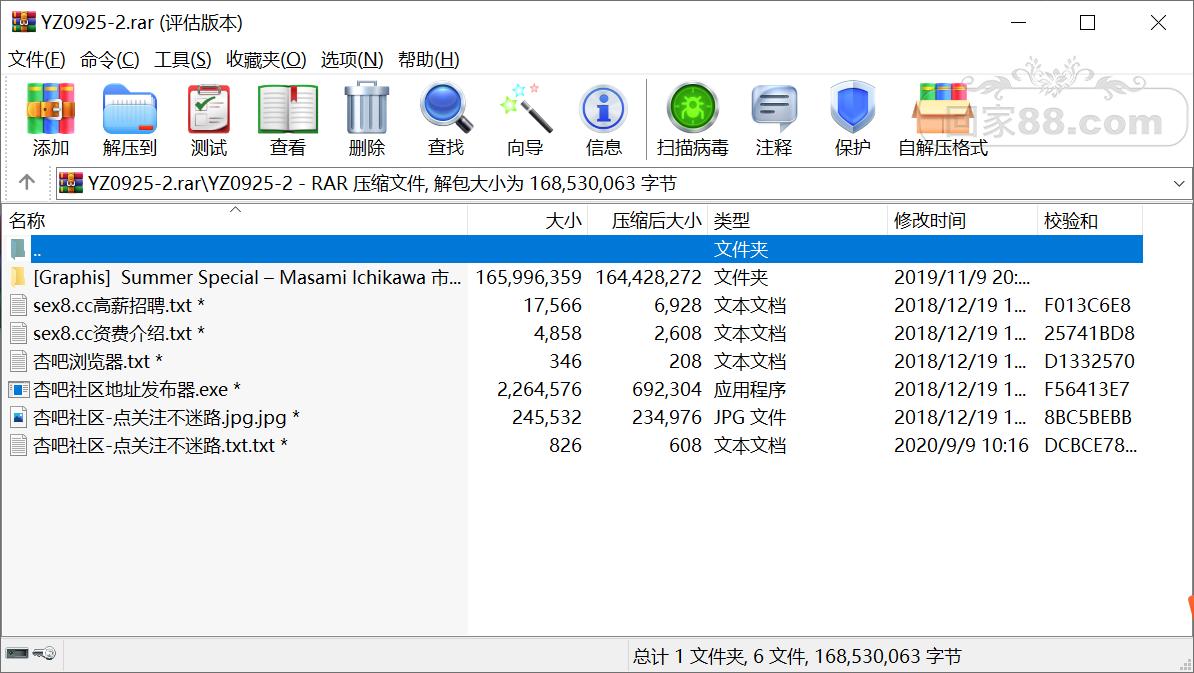The height and width of the screenshot is (673, 1194).
Task: Launch the 向导 (Wizard) wand icon
Action: 525,119
